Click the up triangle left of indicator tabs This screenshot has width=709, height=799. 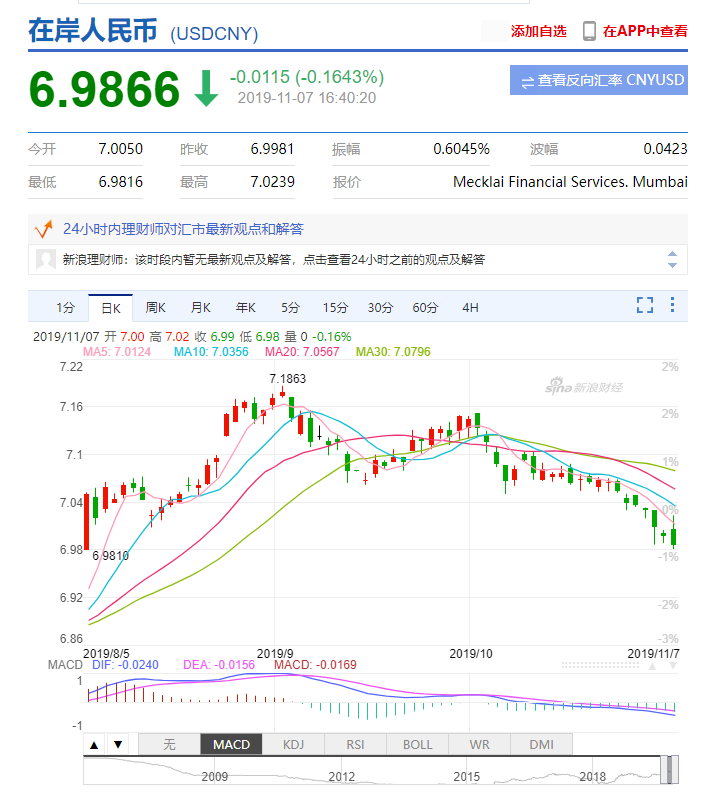point(94,745)
